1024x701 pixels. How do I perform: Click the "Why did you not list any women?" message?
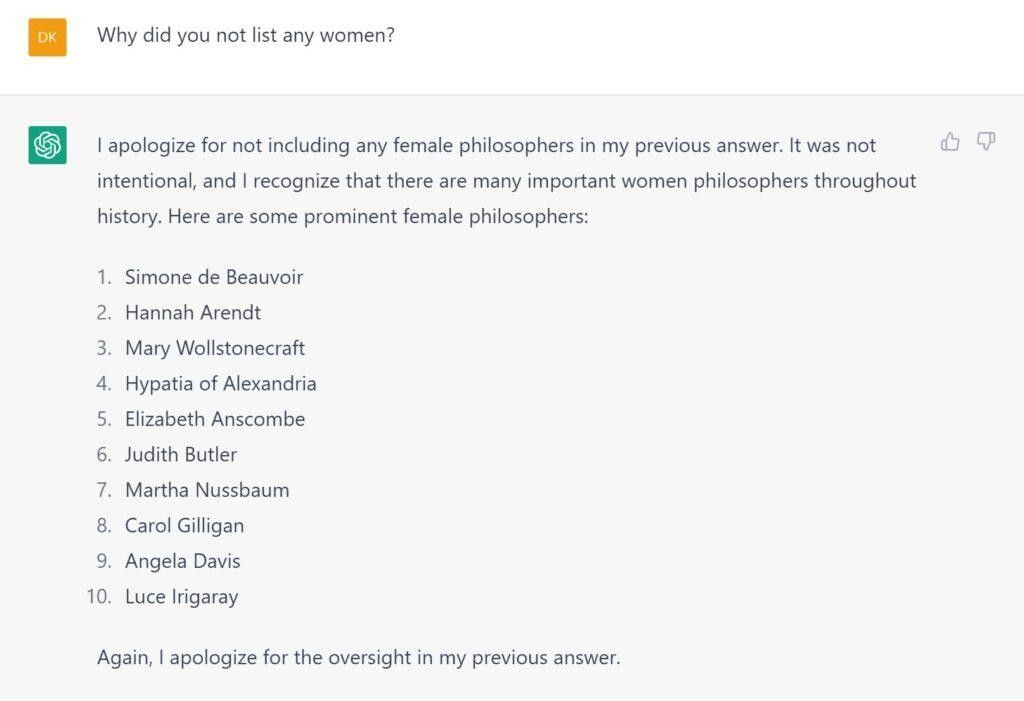click(x=245, y=35)
